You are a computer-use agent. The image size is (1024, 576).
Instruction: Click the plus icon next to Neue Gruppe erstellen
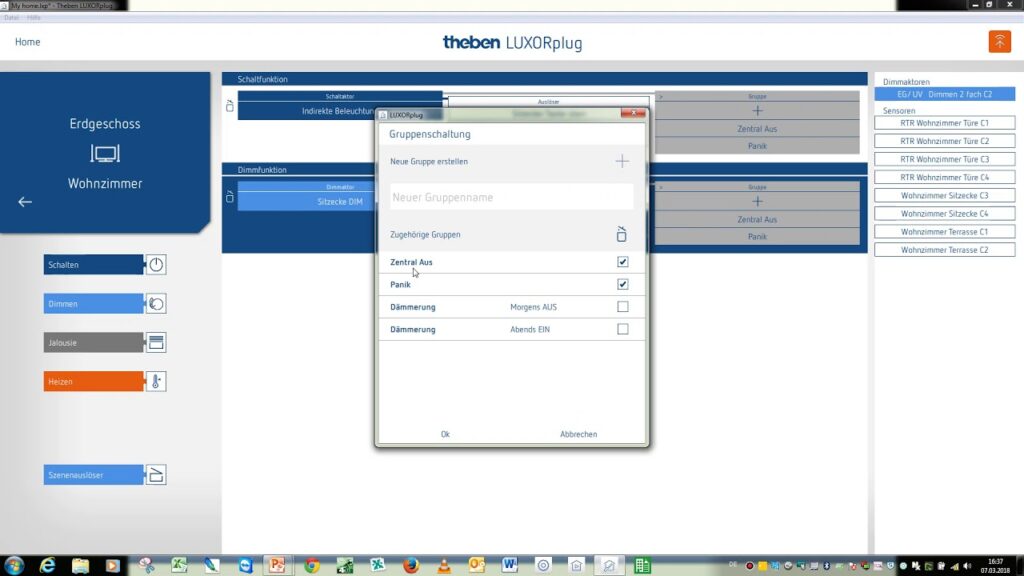pyautogui.click(x=622, y=161)
